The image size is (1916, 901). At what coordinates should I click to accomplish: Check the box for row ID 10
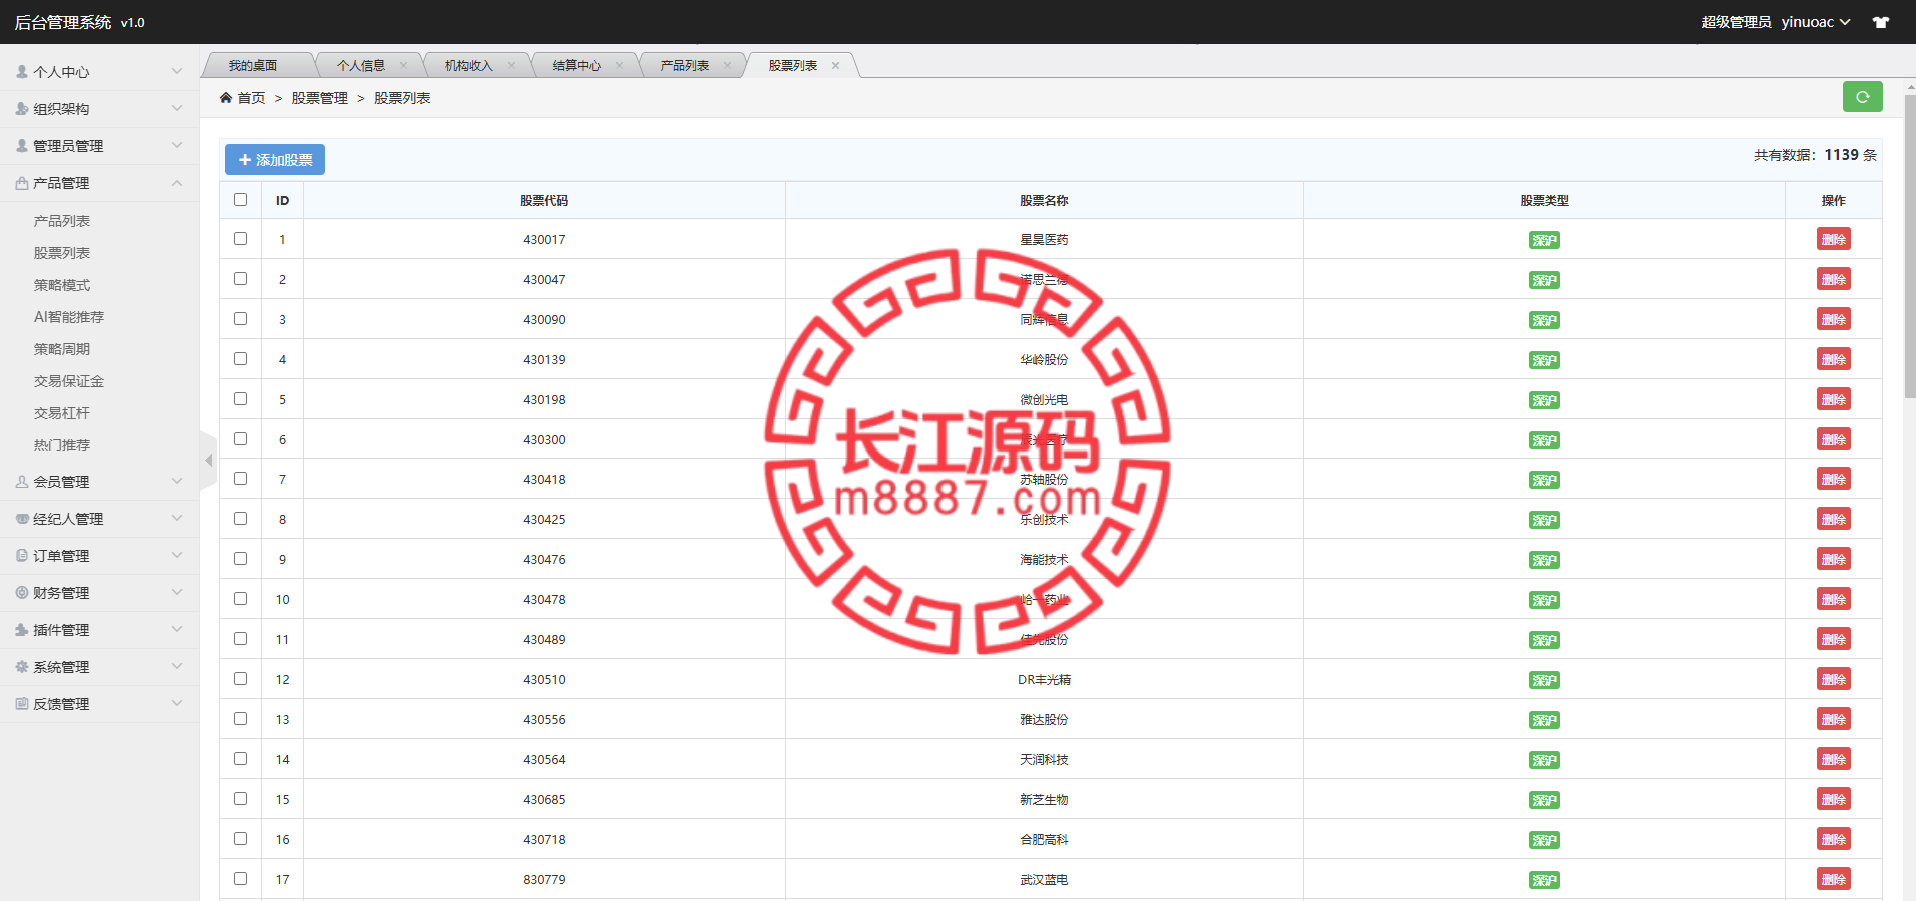point(240,598)
